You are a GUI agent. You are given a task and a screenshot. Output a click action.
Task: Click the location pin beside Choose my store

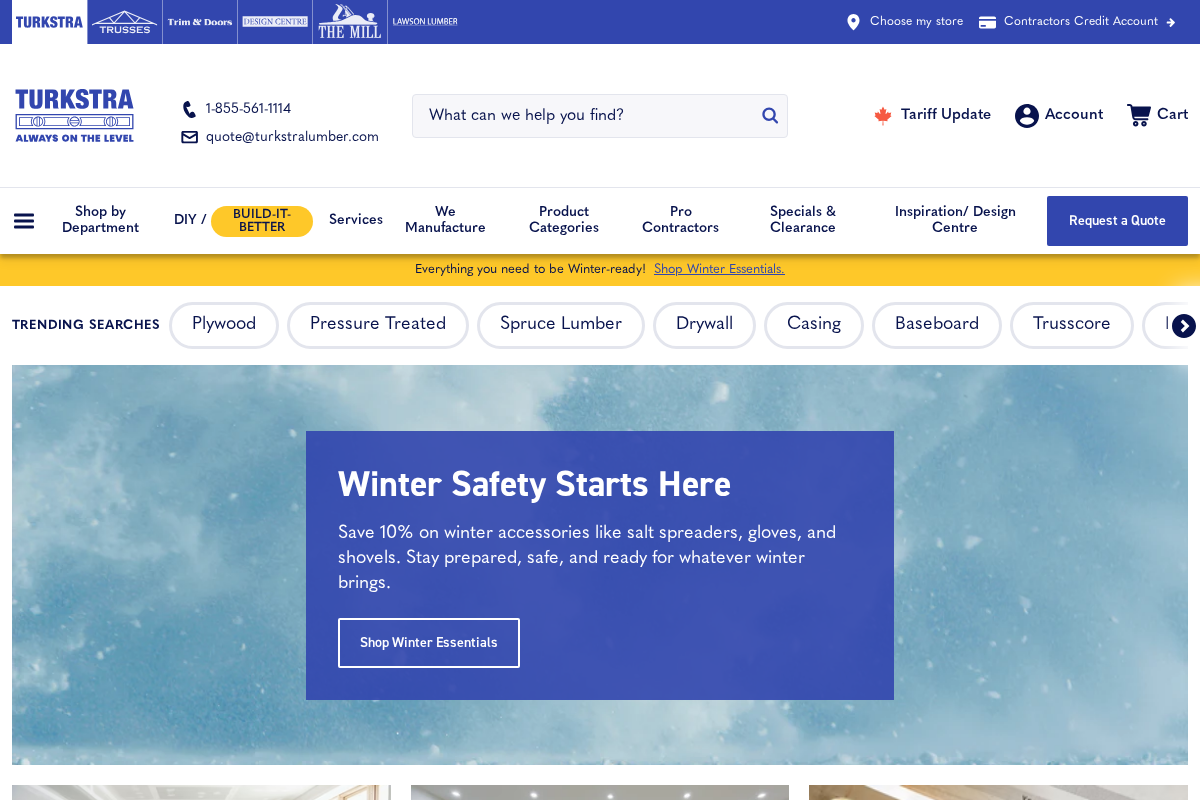[x=853, y=21]
